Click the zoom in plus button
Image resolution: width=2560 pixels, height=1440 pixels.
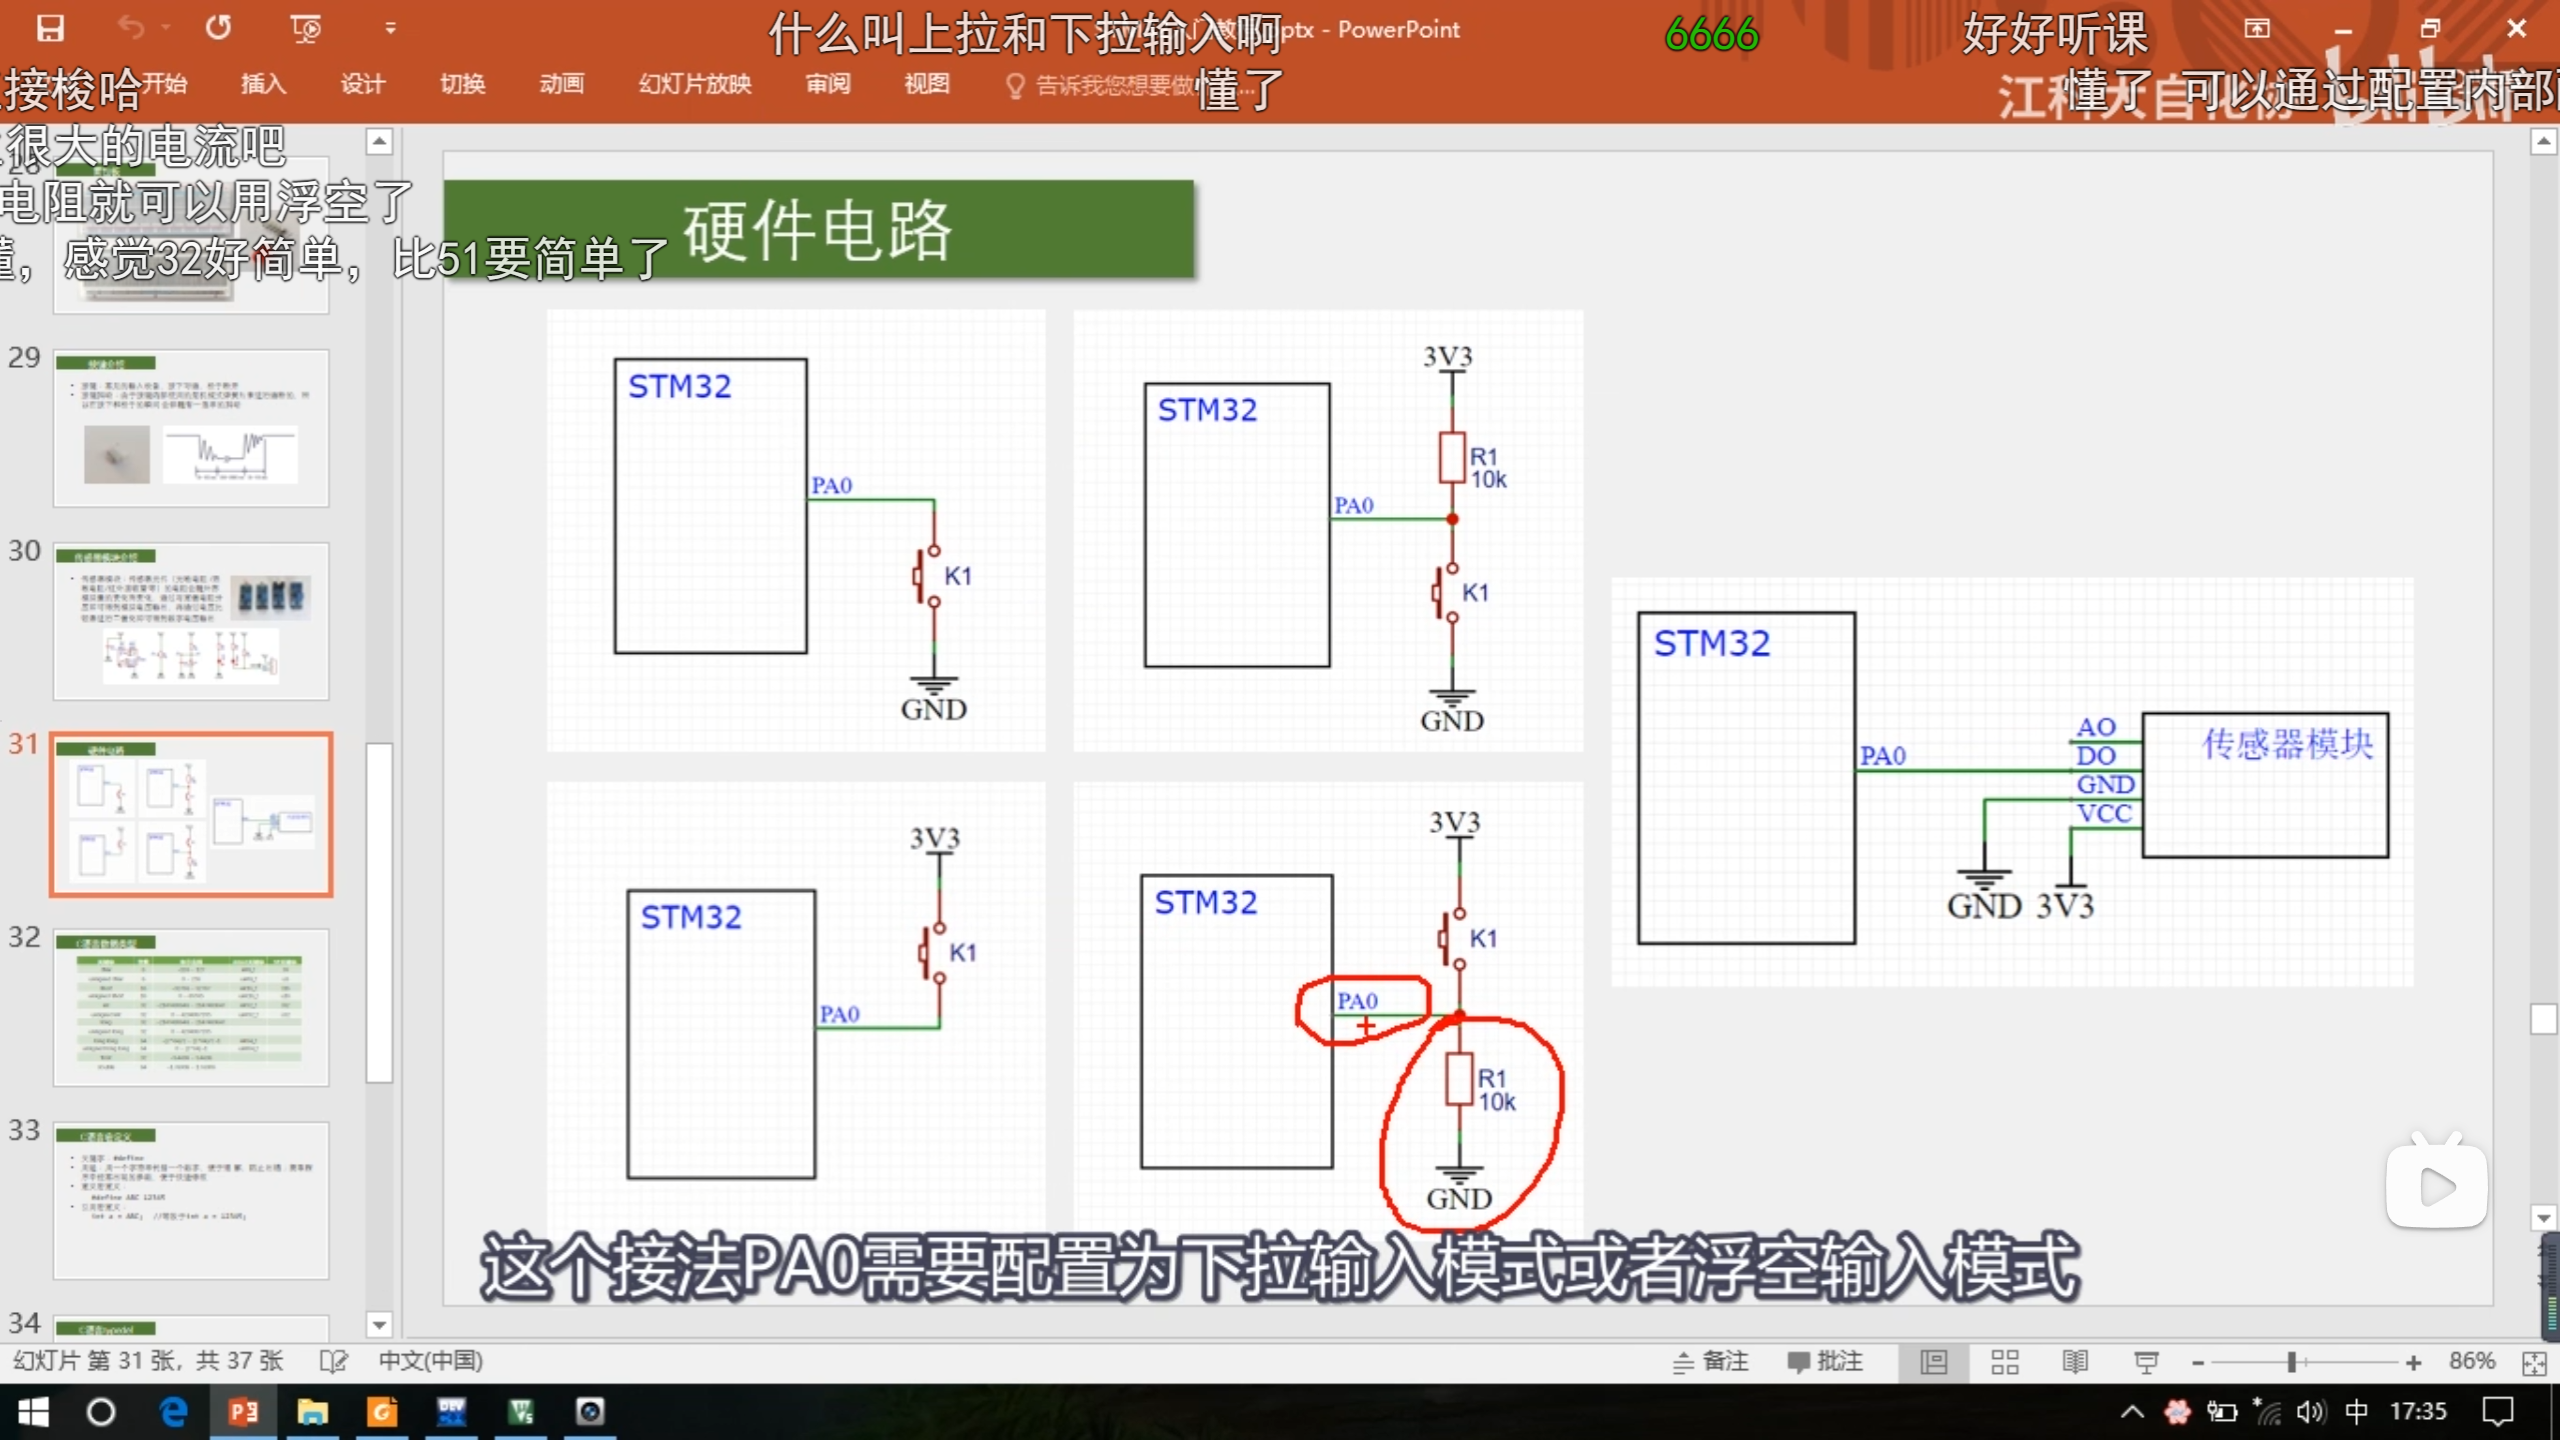coord(2413,1362)
